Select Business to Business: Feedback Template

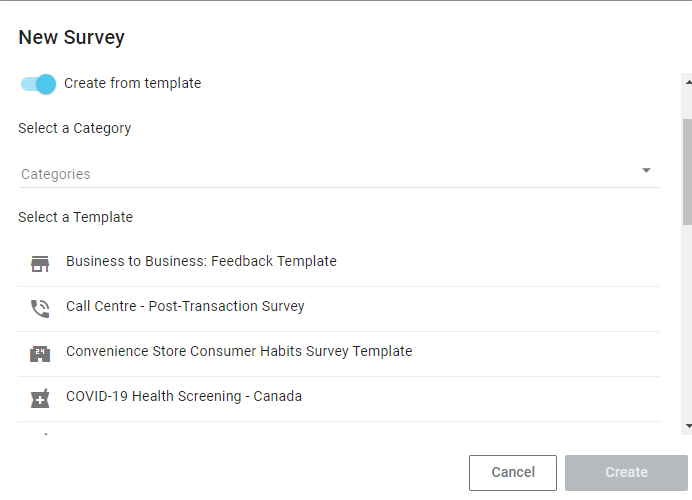(201, 261)
